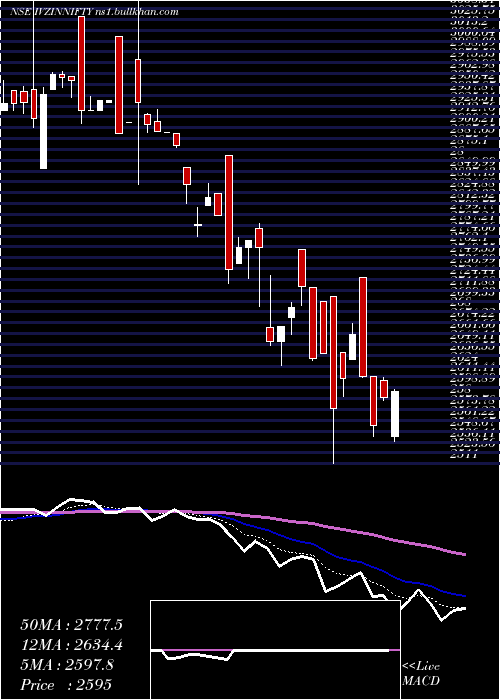This screenshot has width=500, height=700.
Task: Open the MACD inset chart box
Action: pos(275,650)
